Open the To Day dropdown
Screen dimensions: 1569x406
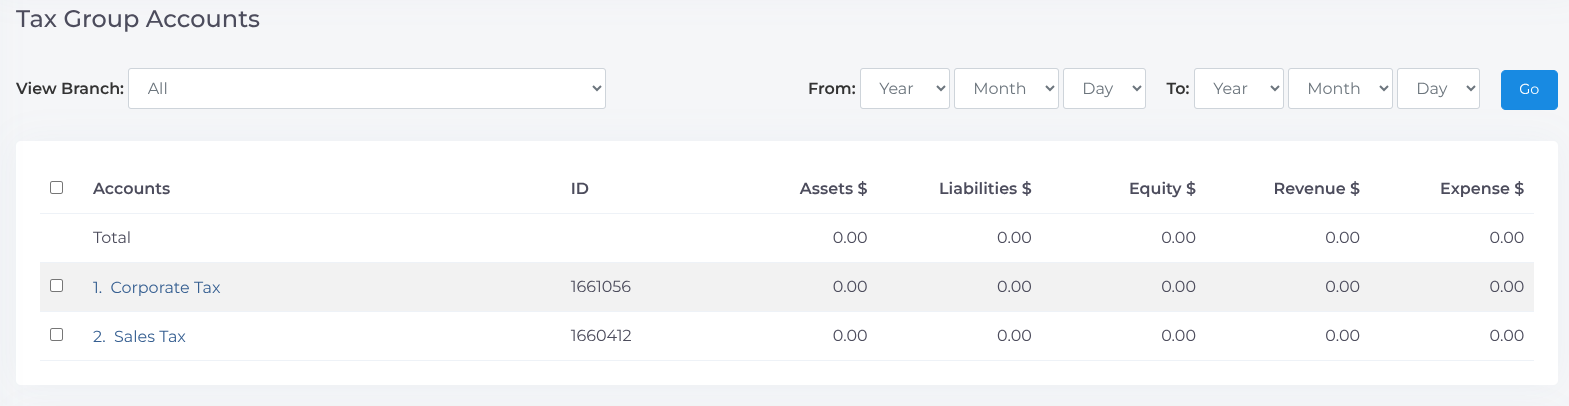click(x=1437, y=89)
